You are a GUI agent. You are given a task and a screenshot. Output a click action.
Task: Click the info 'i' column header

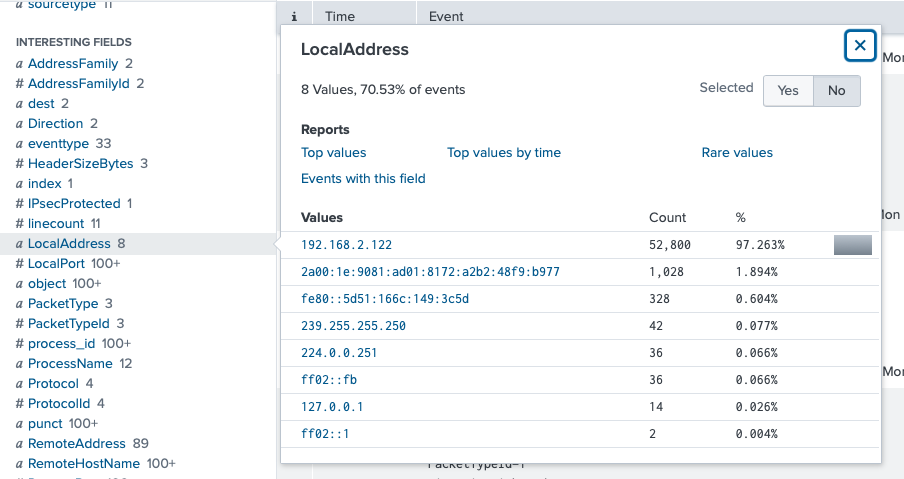click(294, 17)
